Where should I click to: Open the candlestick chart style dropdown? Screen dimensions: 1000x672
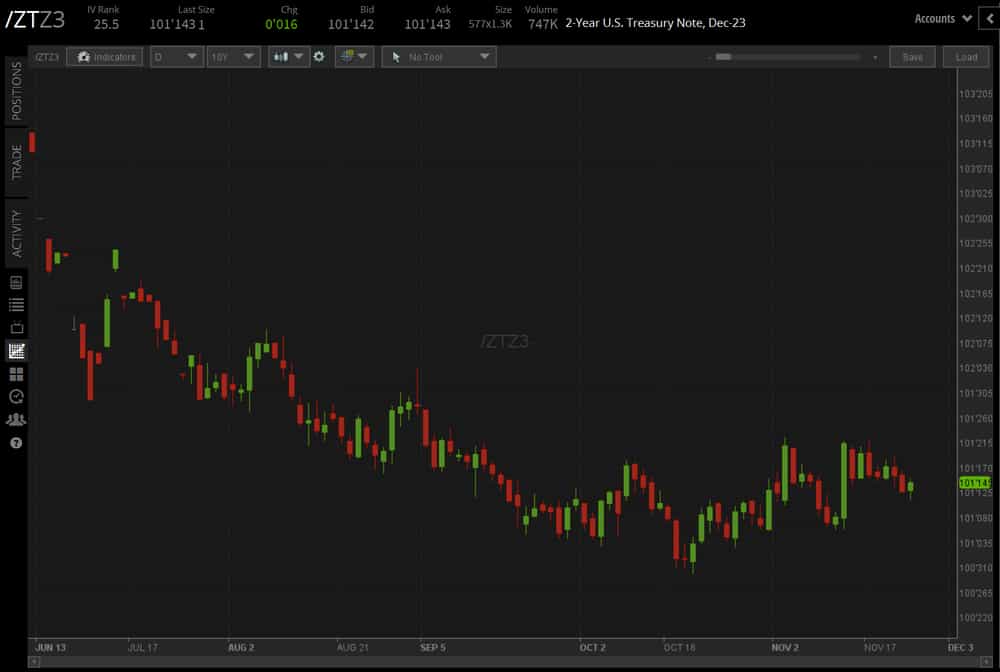coord(288,57)
